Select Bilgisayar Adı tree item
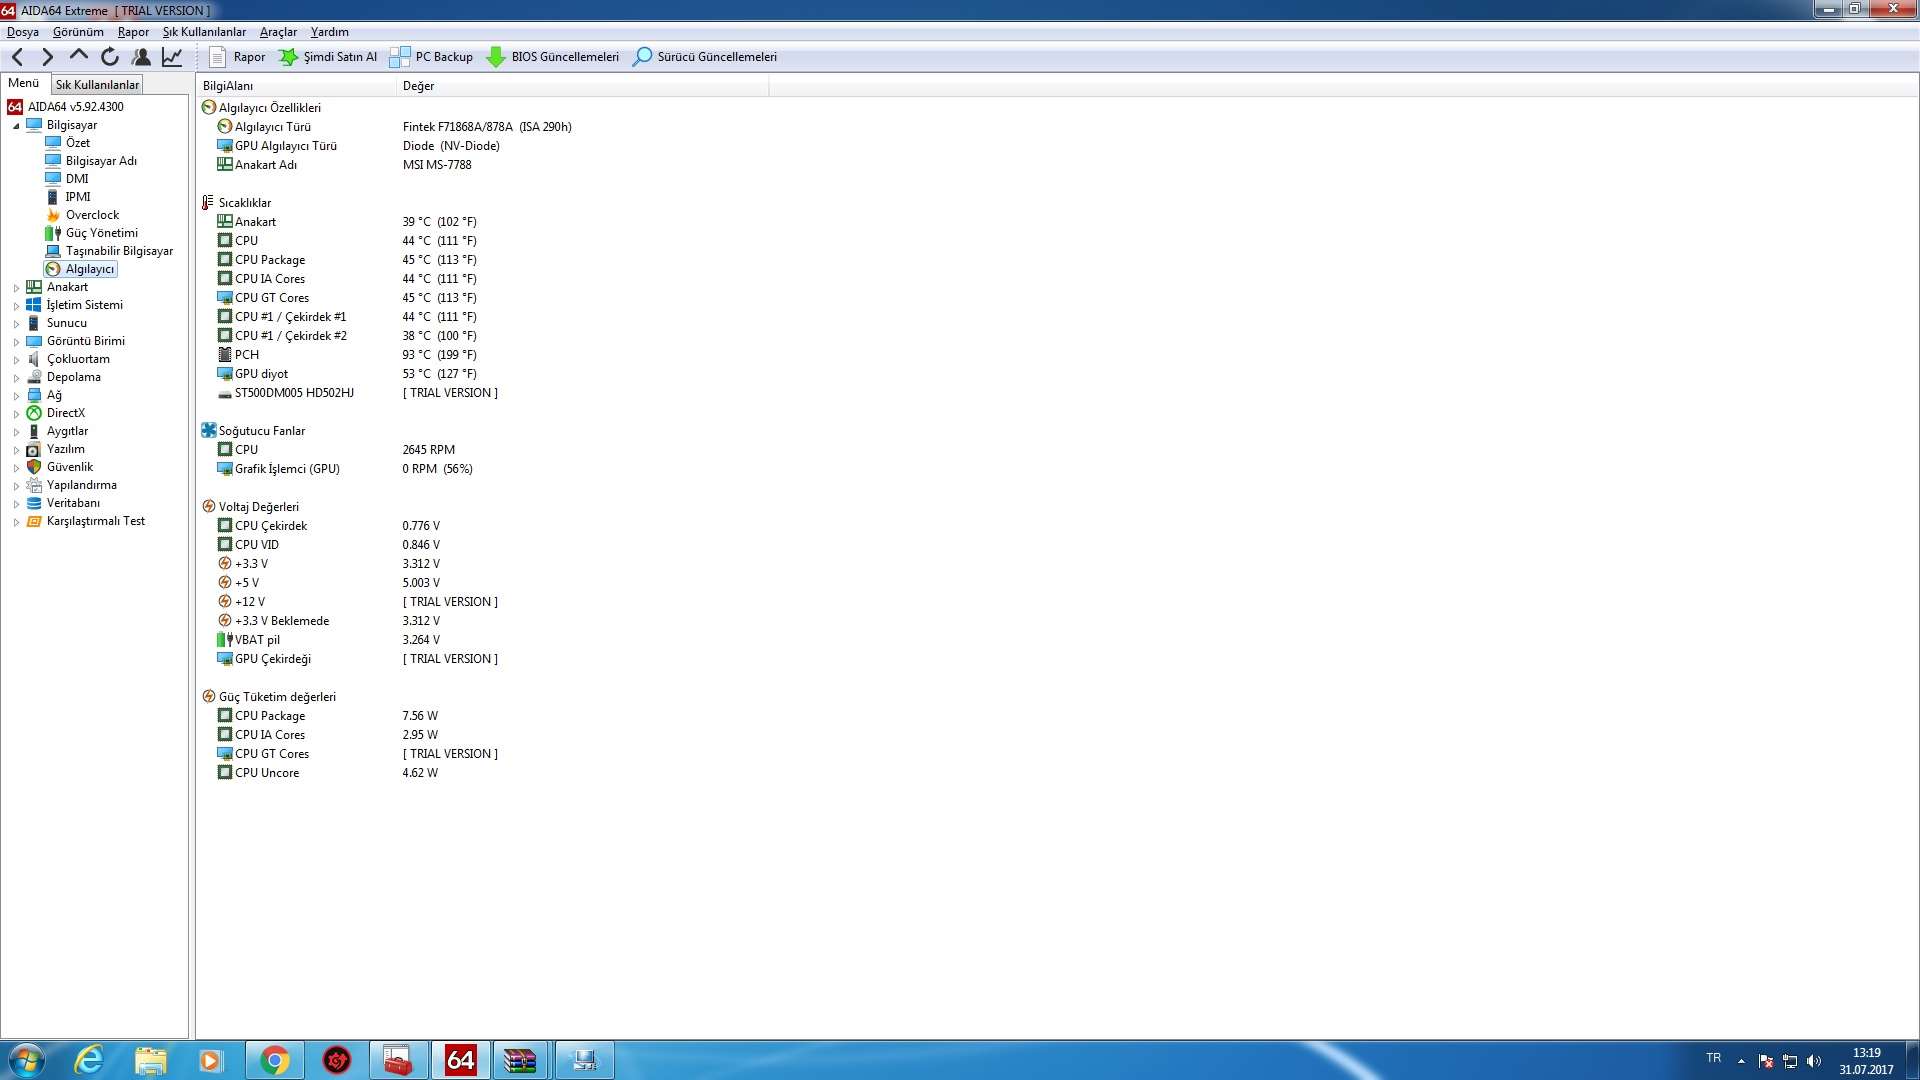The image size is (1920, 1080). [101, 161]
